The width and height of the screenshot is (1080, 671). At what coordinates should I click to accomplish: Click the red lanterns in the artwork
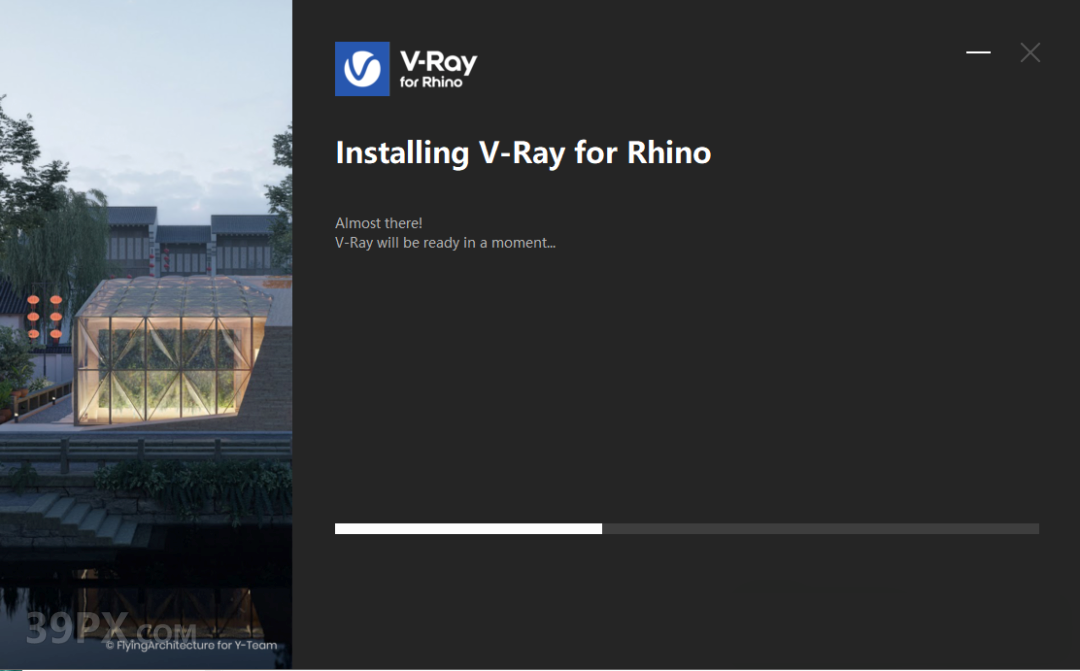click(44, 317)
